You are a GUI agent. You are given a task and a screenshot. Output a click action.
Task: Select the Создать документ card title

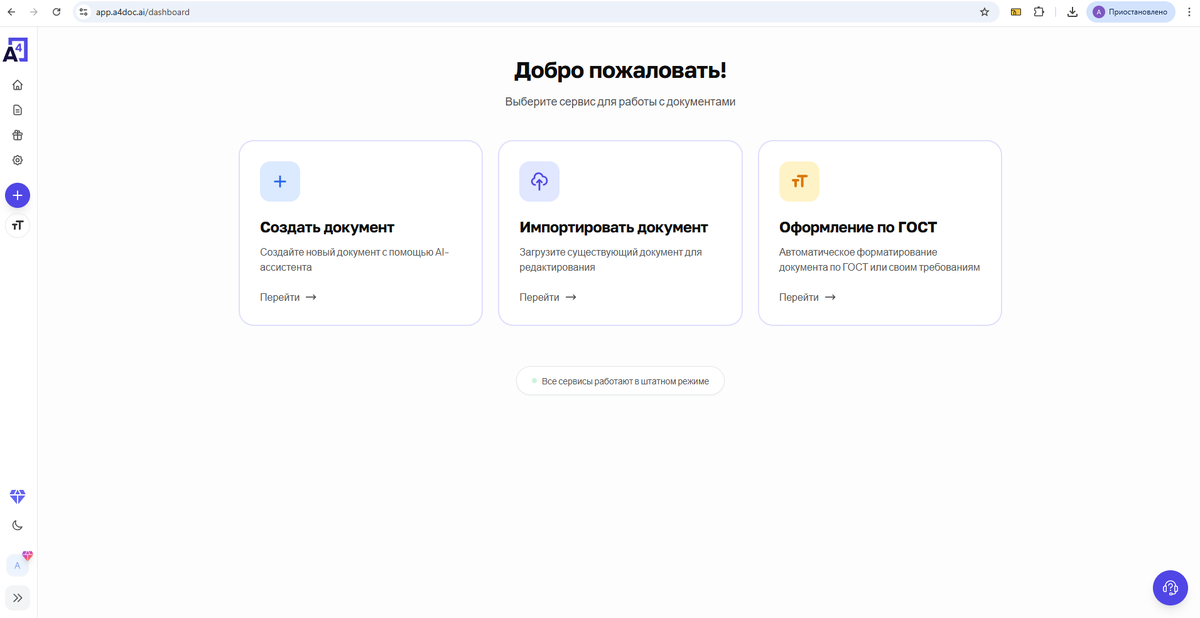[327, 228]
